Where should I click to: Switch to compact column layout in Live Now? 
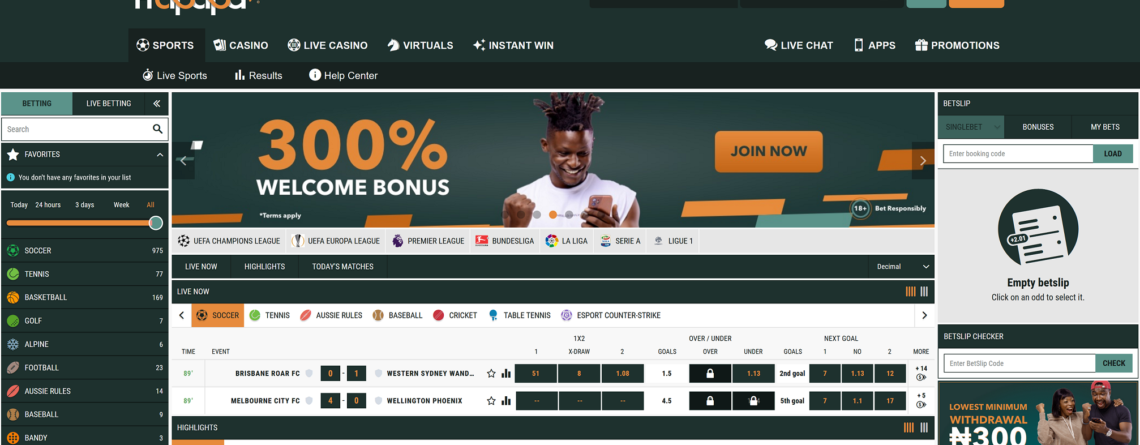pyautogui.click(x=924, y=292)
